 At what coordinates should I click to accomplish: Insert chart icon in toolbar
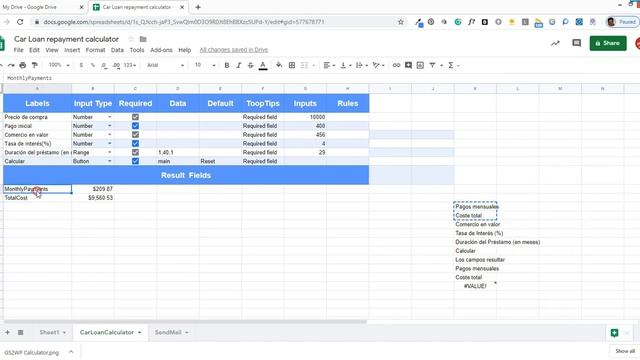(420, 65)
